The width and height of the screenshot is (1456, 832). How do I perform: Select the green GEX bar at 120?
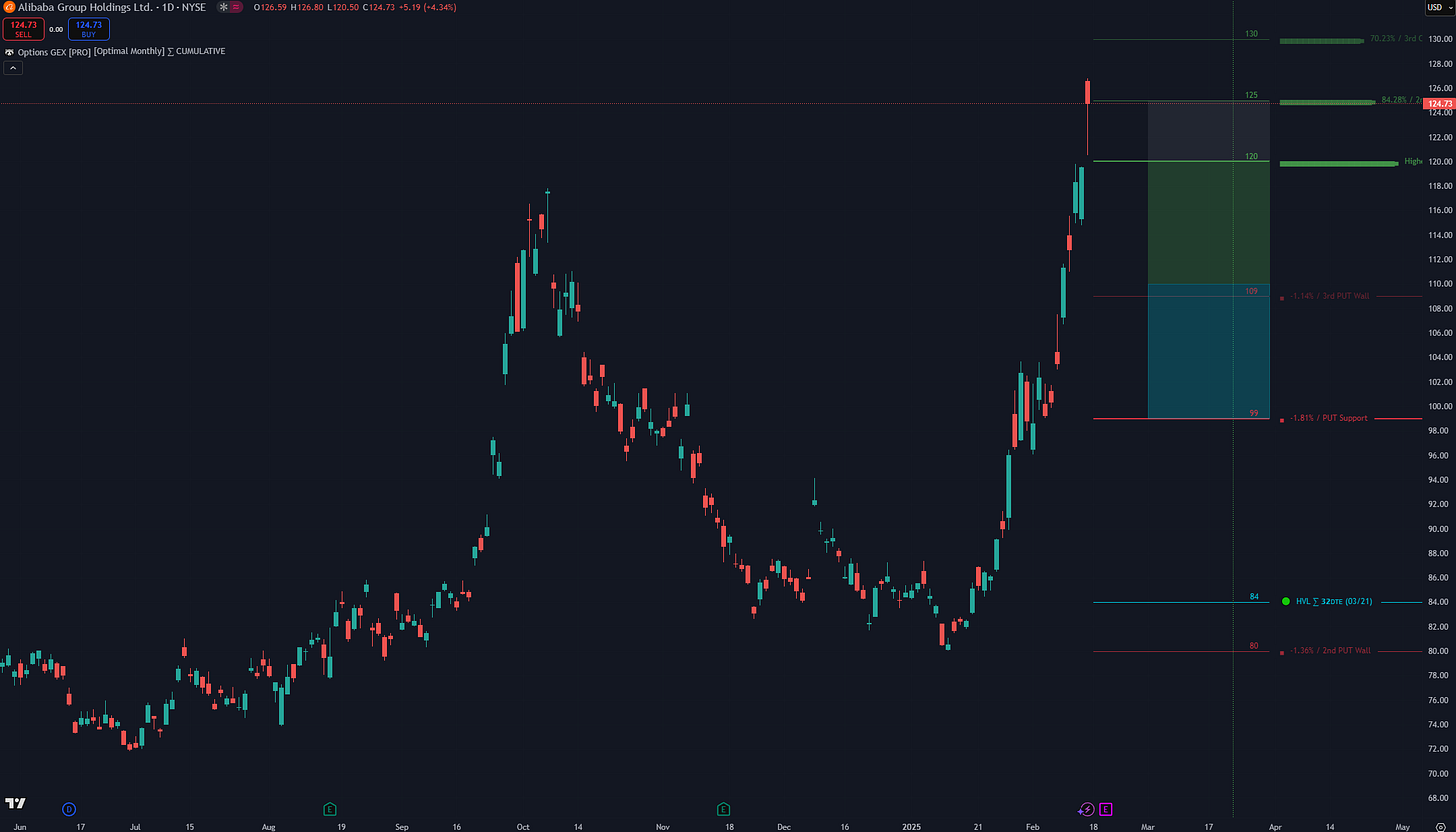1339,163
